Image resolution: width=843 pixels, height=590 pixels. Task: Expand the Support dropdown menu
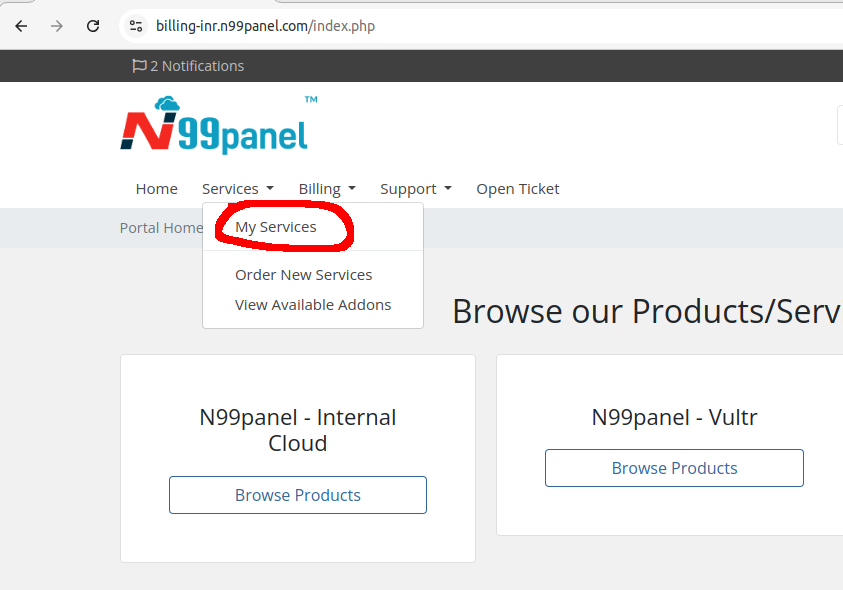click(415, 189)
